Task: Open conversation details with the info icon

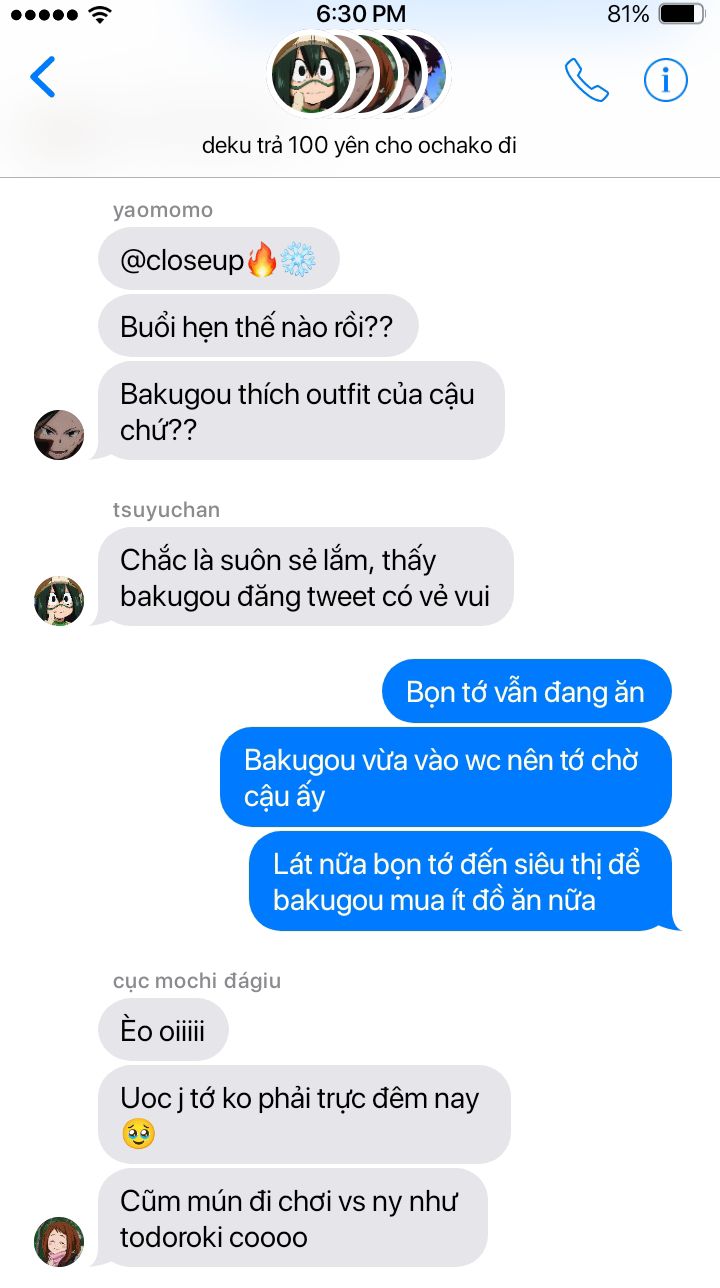Action: (x=666, y=80)
